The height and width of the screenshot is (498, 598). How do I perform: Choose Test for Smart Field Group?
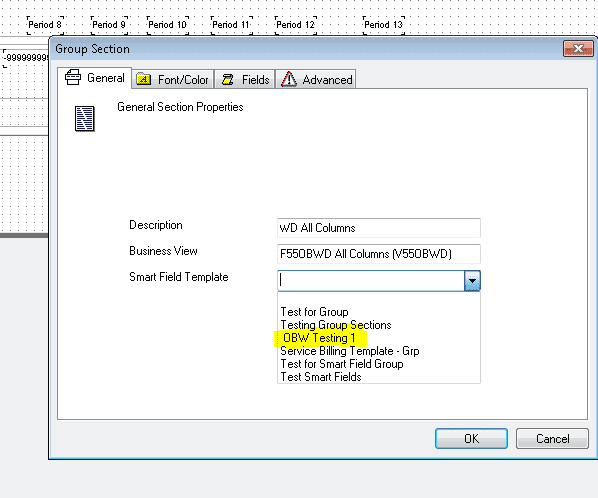tap(342, 364)
